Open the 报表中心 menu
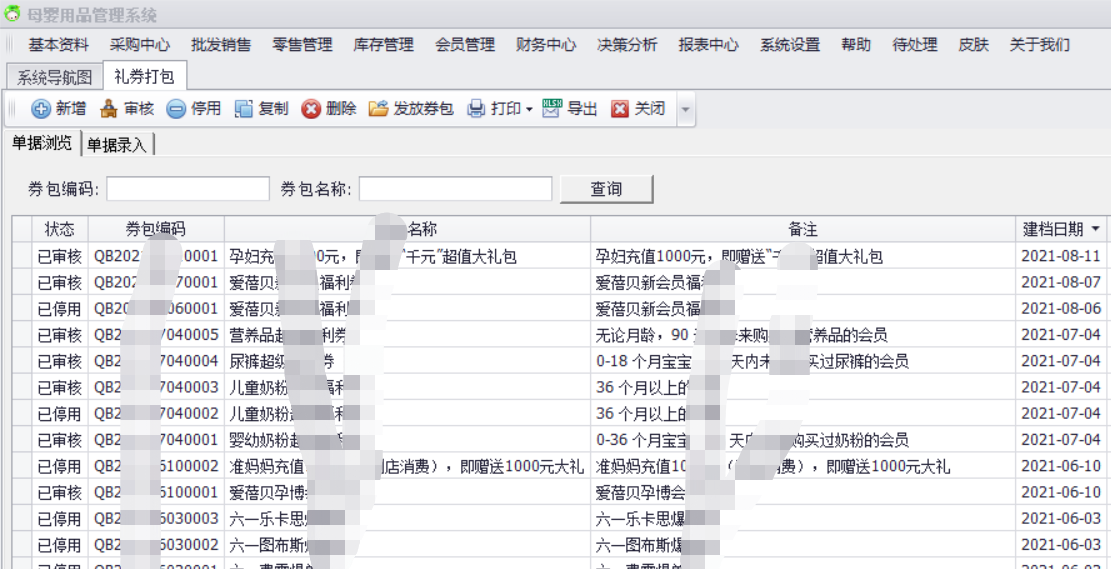Image resolution: width=1111 pixels, height=569 pixels. 709,45
